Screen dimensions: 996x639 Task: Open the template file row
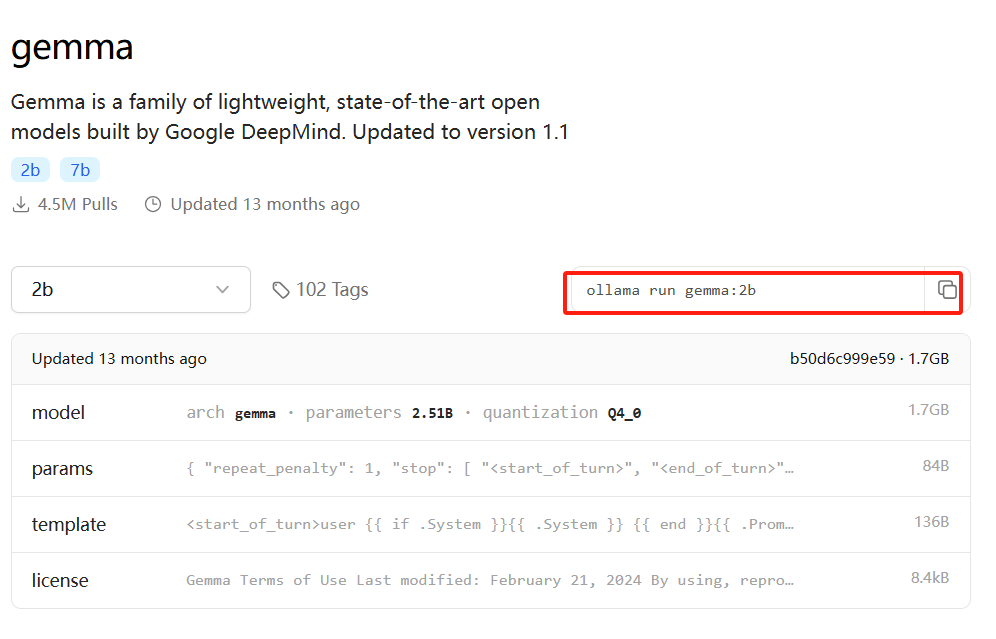point(490,525)
